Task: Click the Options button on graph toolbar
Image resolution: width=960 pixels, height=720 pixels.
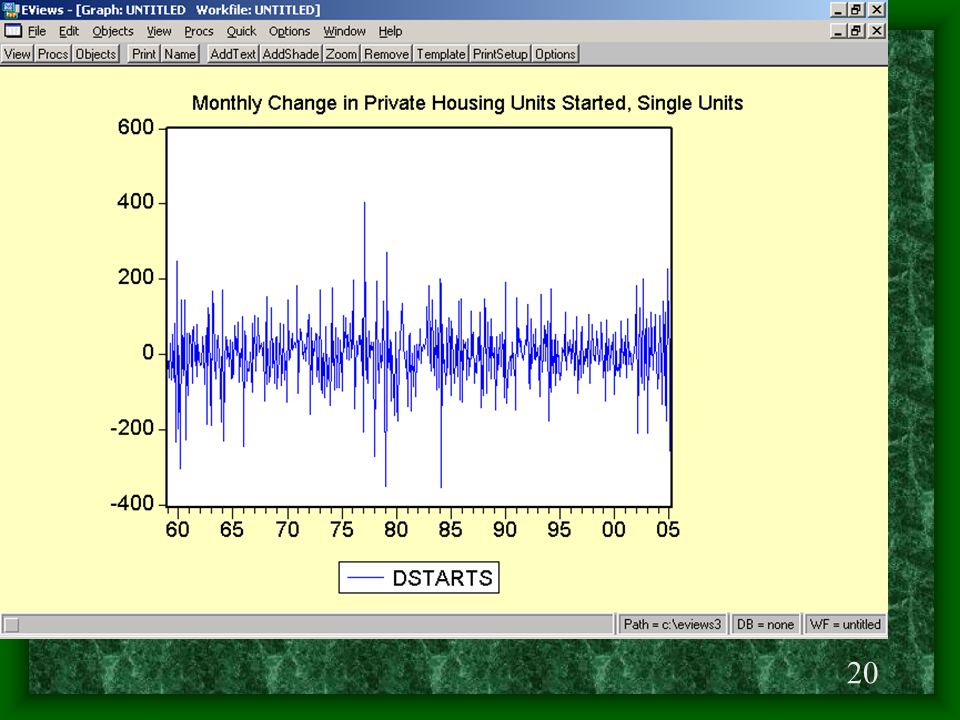Action: [x=555, y=54]
